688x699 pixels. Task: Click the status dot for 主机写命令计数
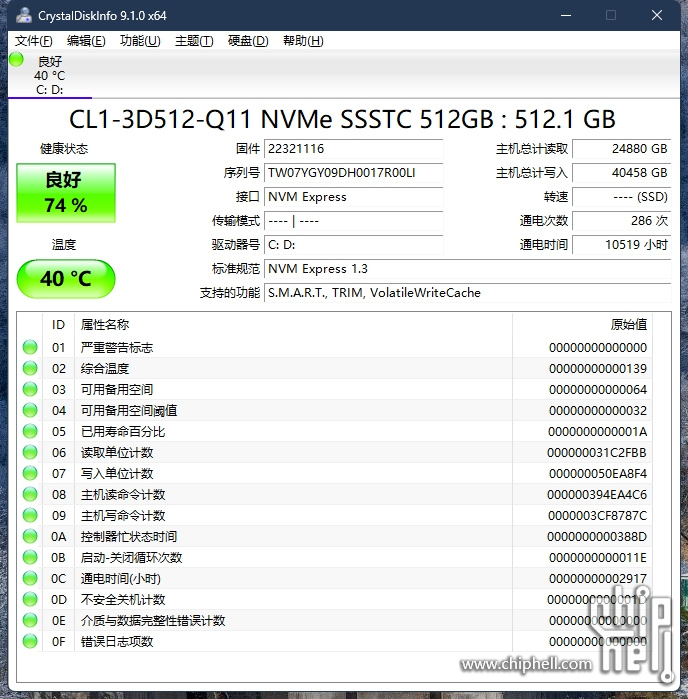coord(30,515)
